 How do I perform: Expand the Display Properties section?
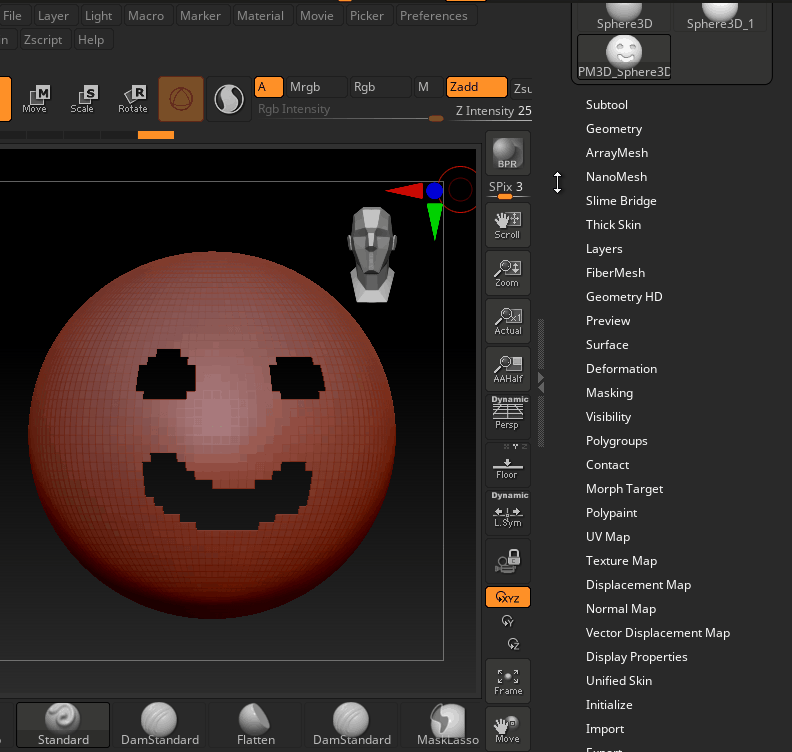636,657
